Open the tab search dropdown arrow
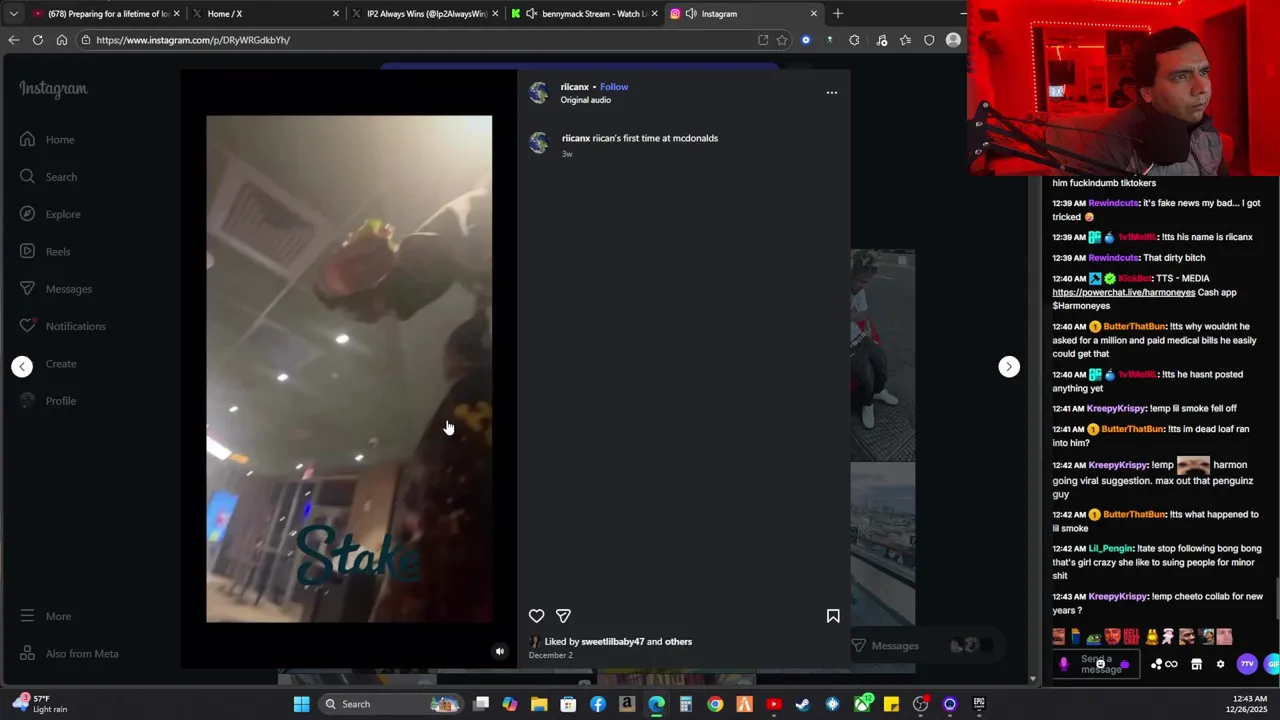1280x720 pixels. pos(13,14)
